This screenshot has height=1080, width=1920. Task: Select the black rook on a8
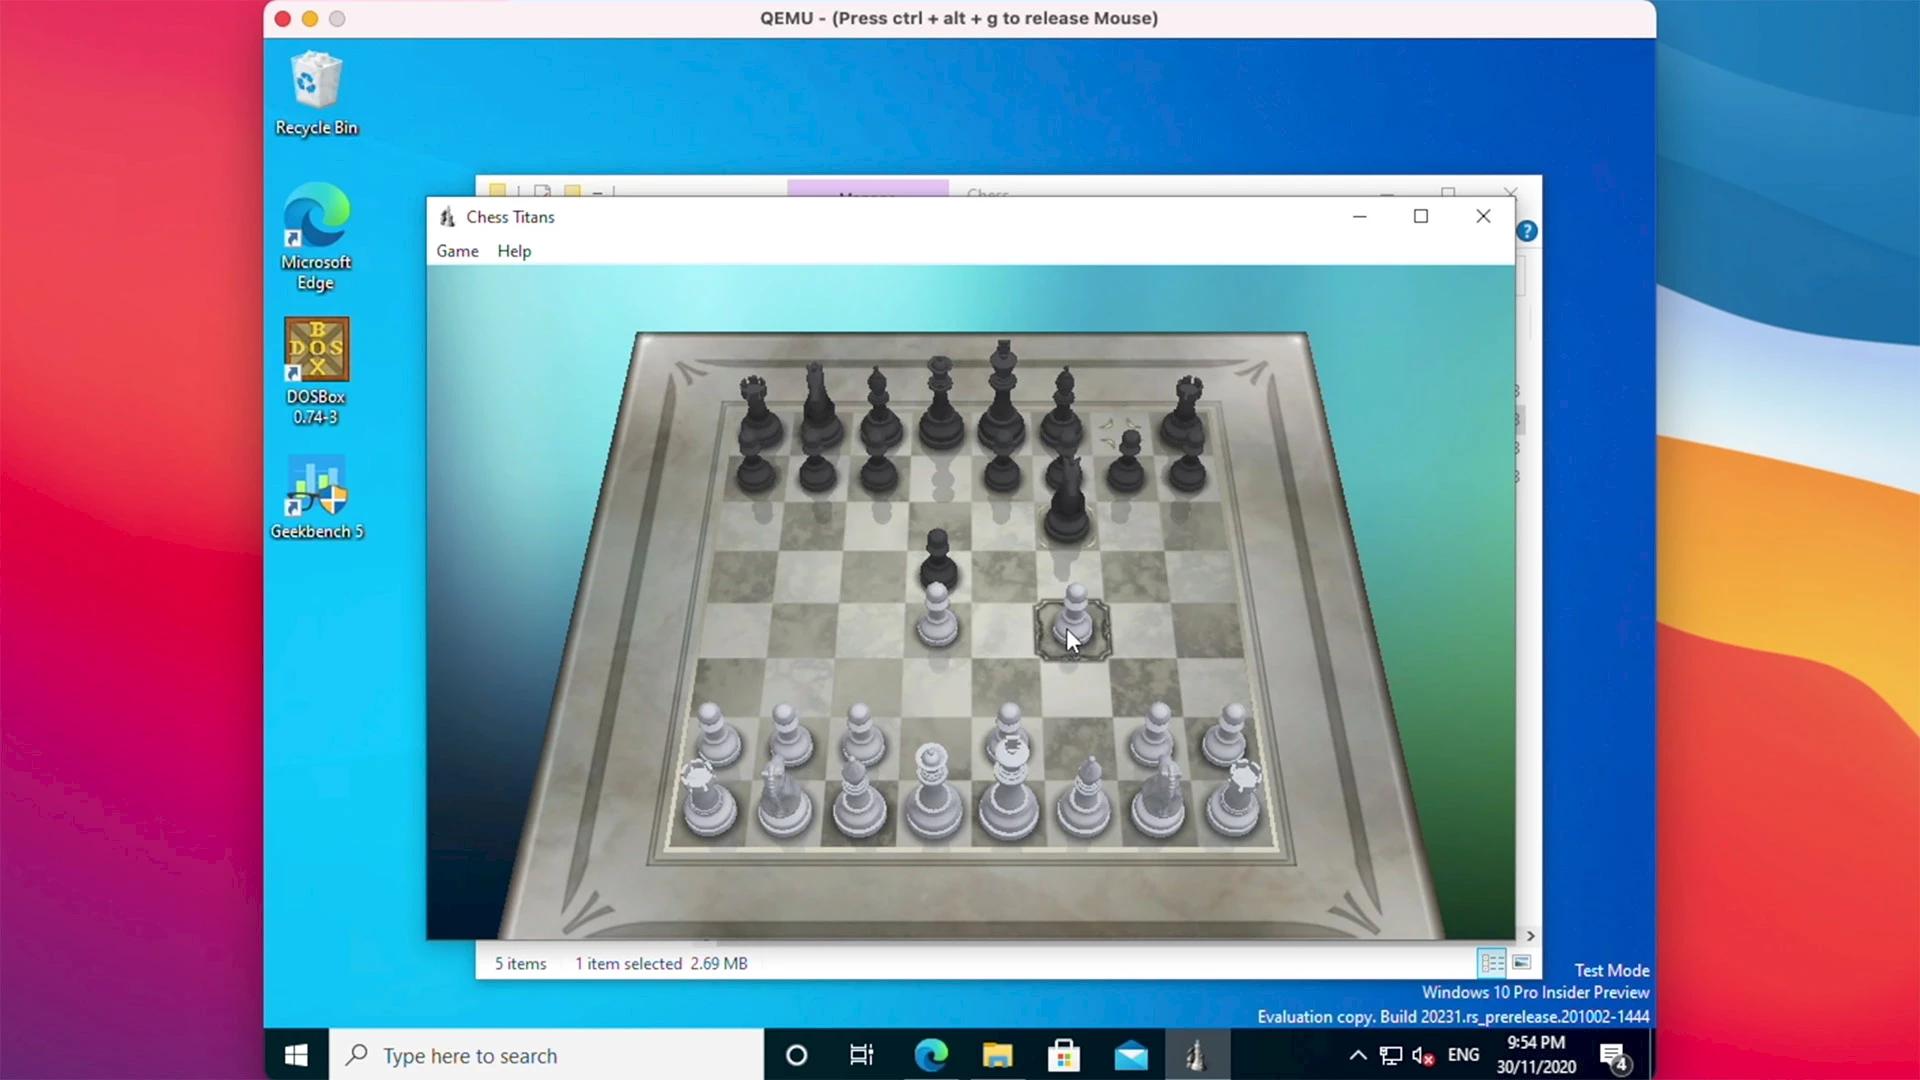coord(758,412)
